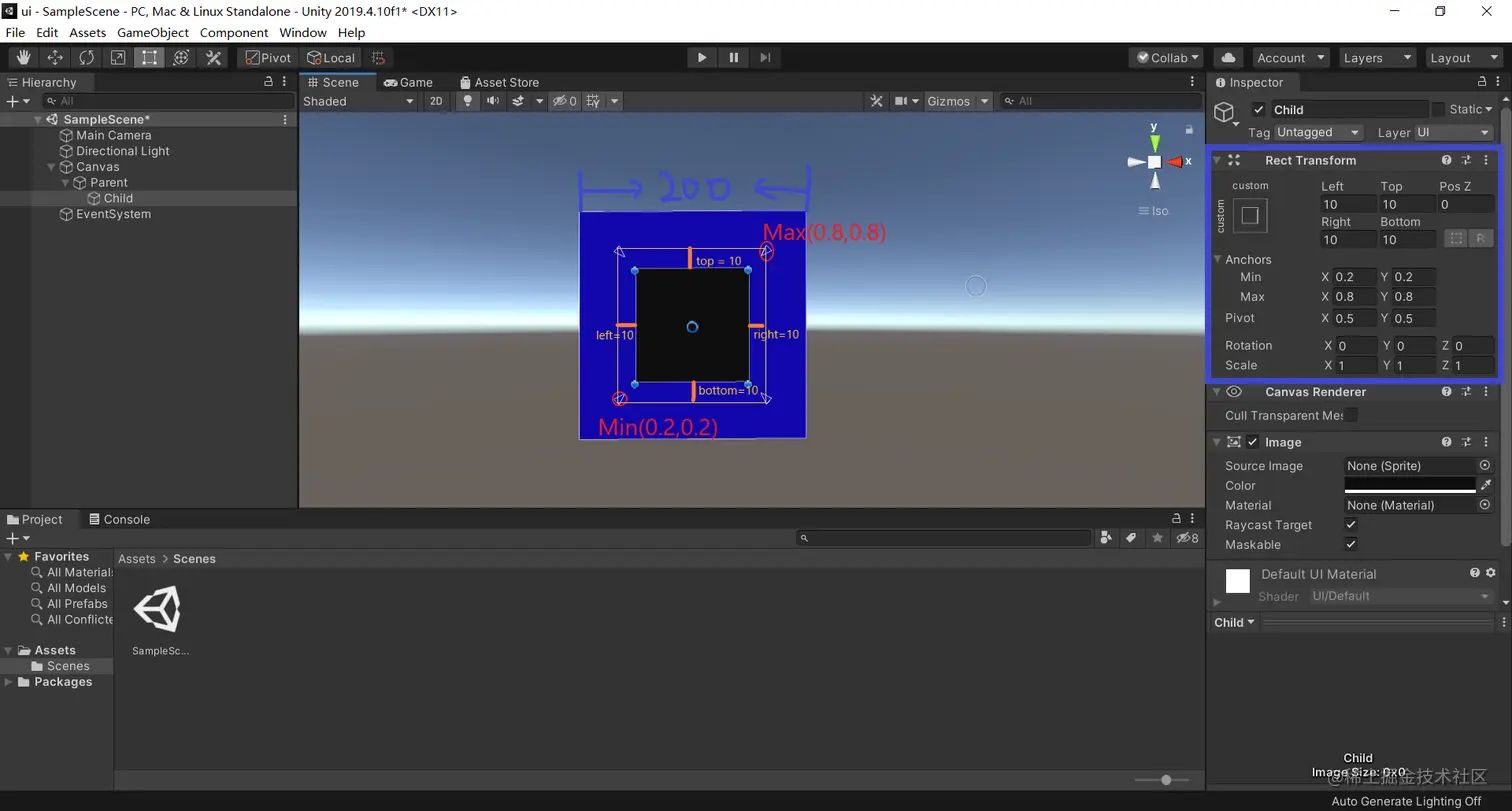
Task: Open scene component tools icon
Action: pyautogui.click(x=877, y=101)
